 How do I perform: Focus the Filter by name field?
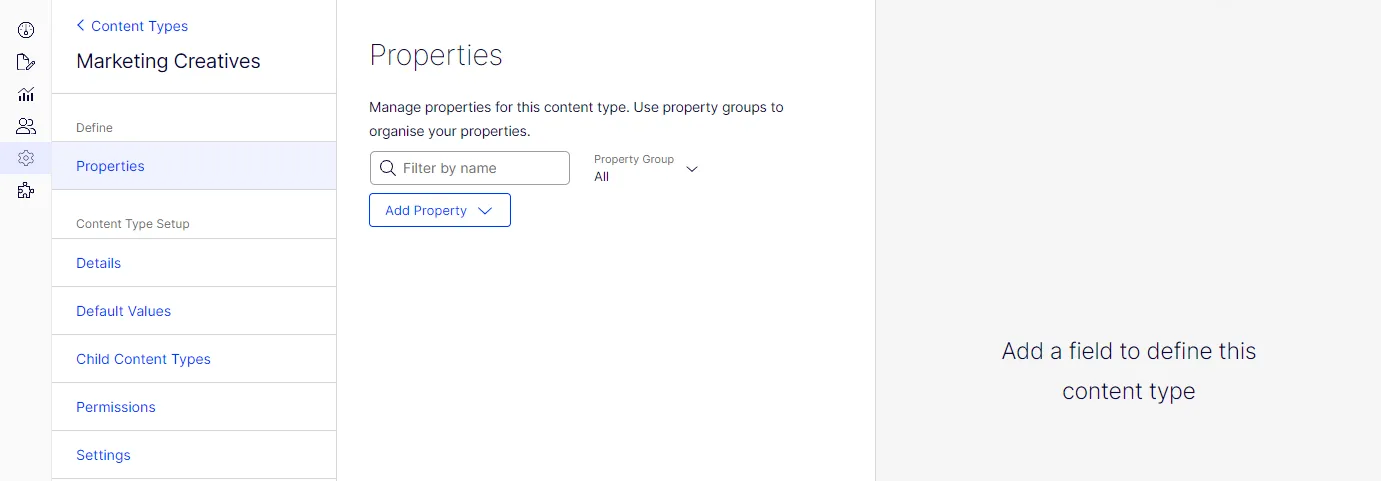(x=470, y=168)
